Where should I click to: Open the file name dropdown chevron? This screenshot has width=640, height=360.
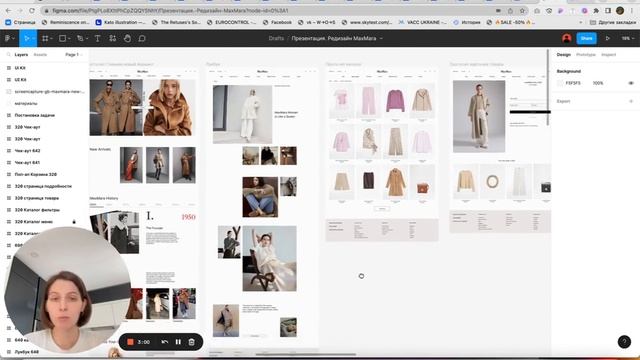pyautogui.click(x=381, y=38)
